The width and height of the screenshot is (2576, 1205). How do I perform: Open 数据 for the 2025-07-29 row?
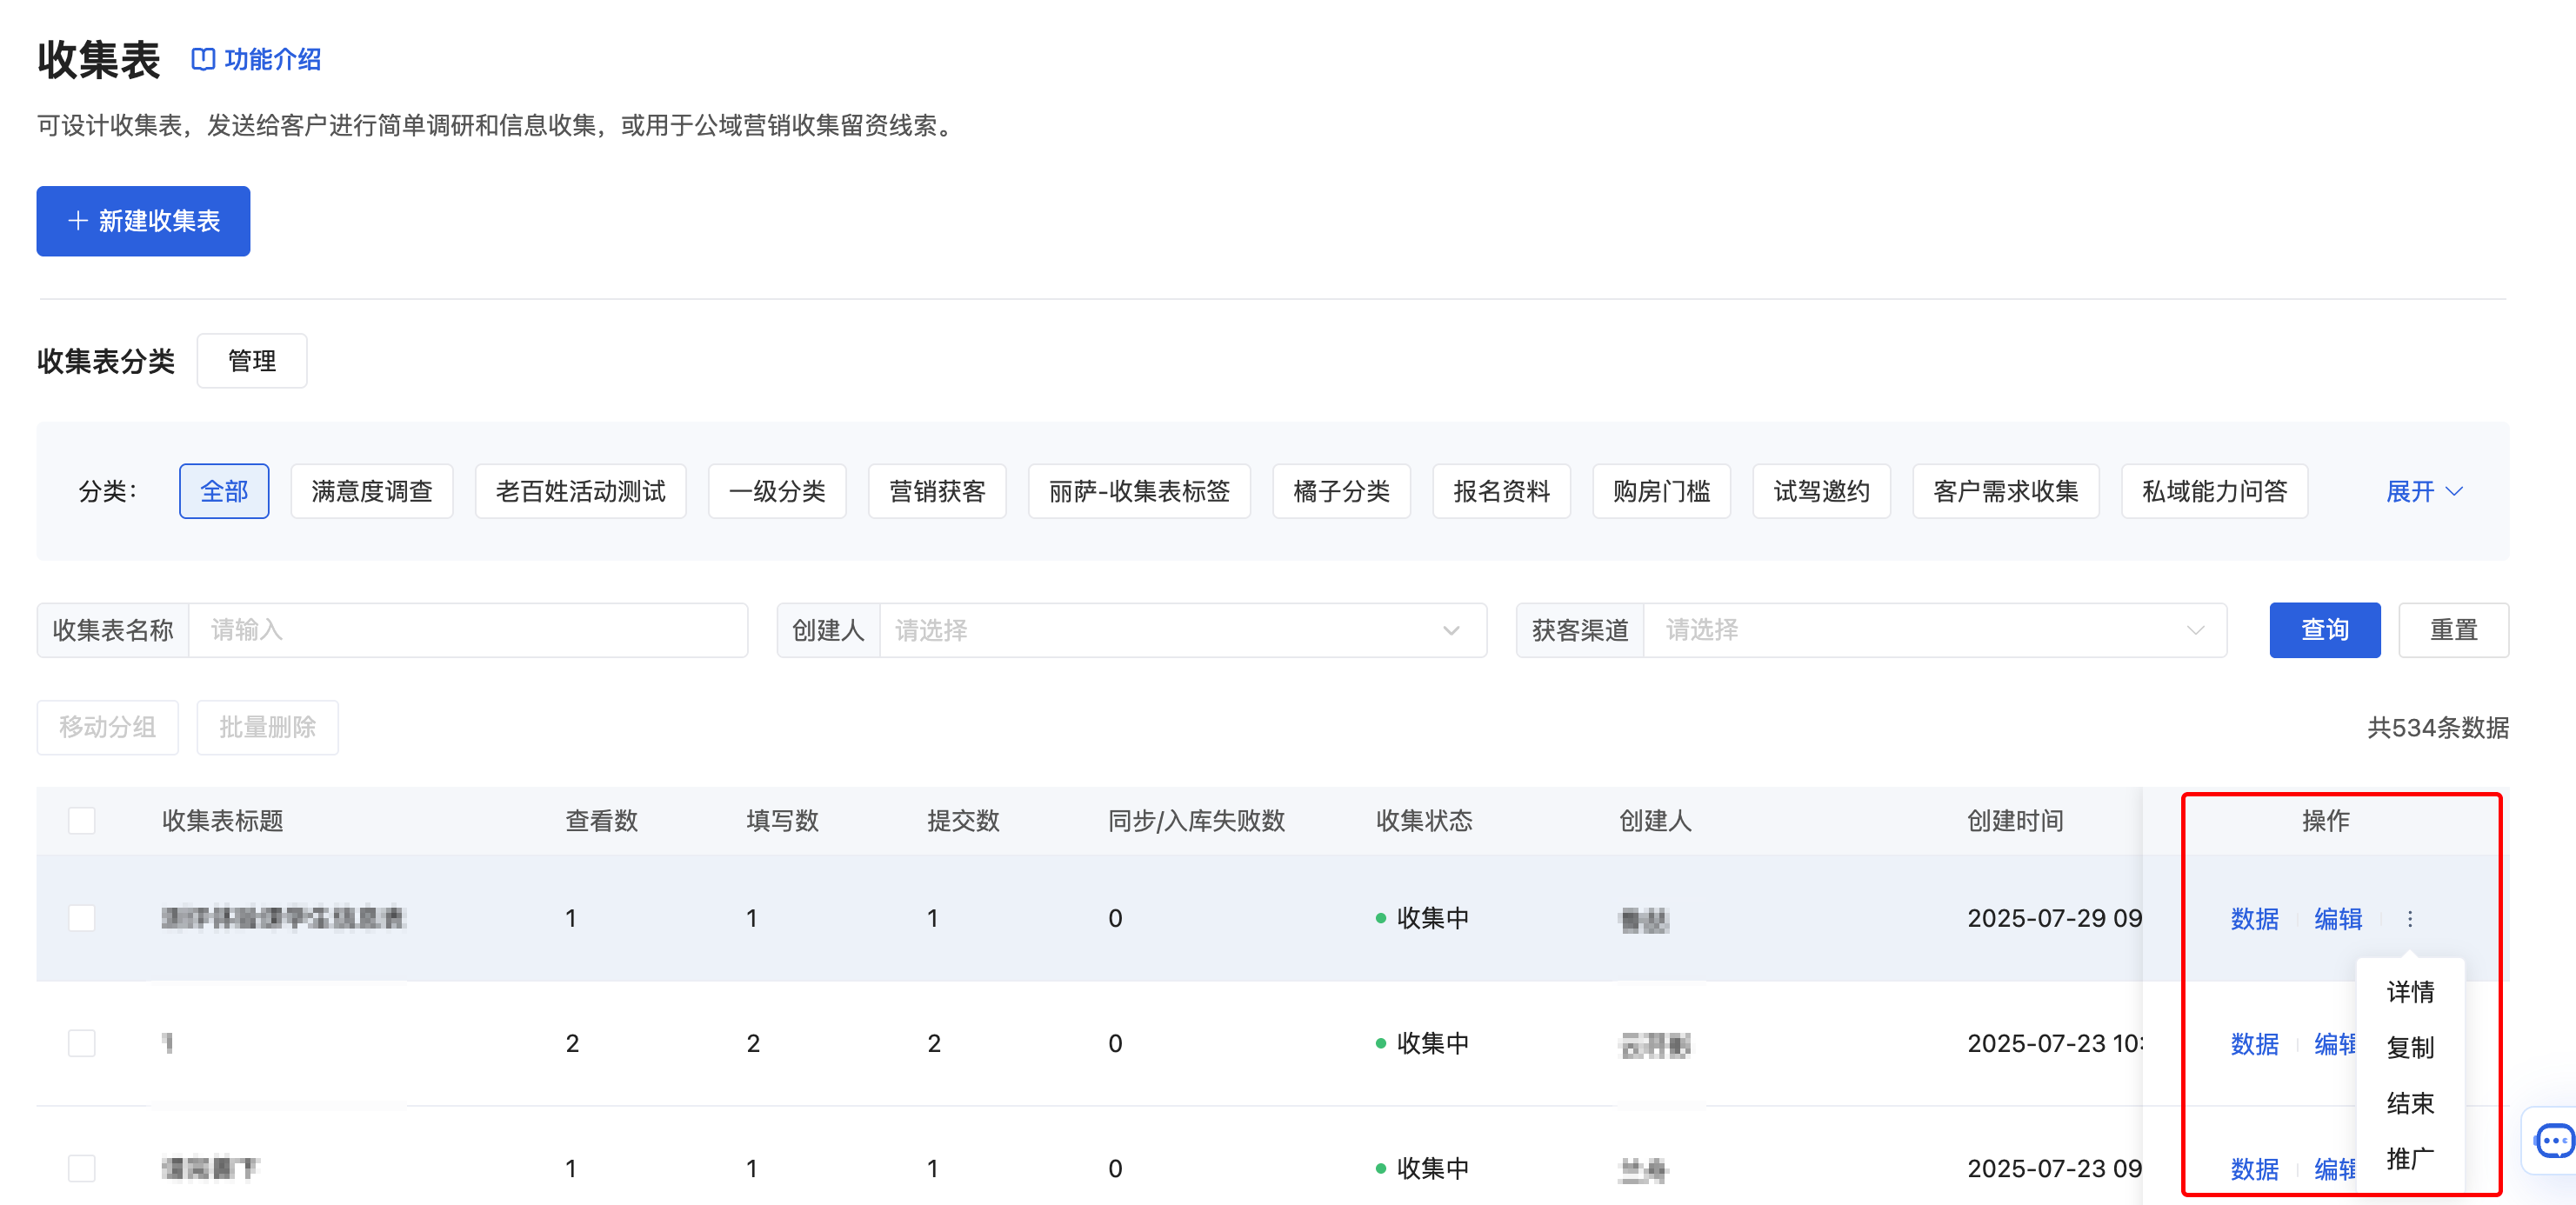click(x=2254, y=918)
